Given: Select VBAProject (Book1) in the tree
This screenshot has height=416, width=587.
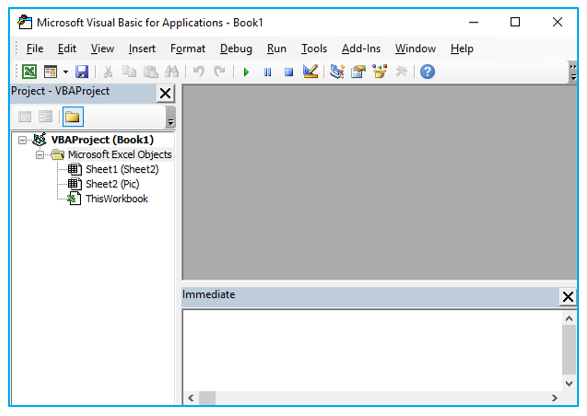Looking at the screenshot, I should pyautogui.click(x=102, y=140).
